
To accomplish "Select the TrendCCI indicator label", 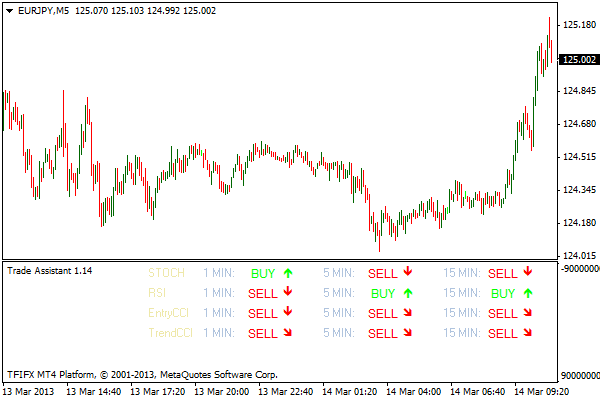I will [169, 333].
